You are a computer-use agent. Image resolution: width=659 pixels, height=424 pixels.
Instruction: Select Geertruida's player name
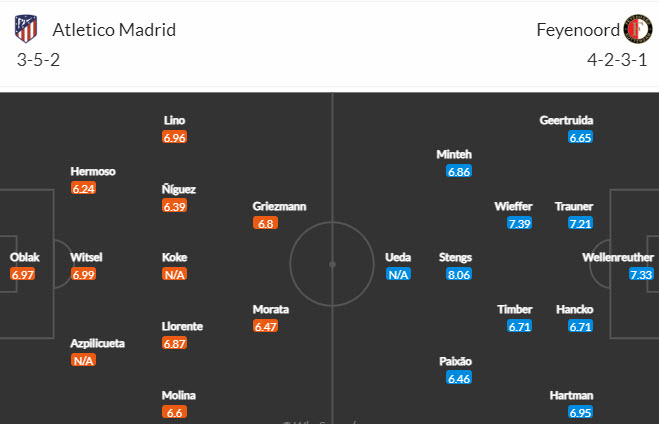click(x=567, y=120)
